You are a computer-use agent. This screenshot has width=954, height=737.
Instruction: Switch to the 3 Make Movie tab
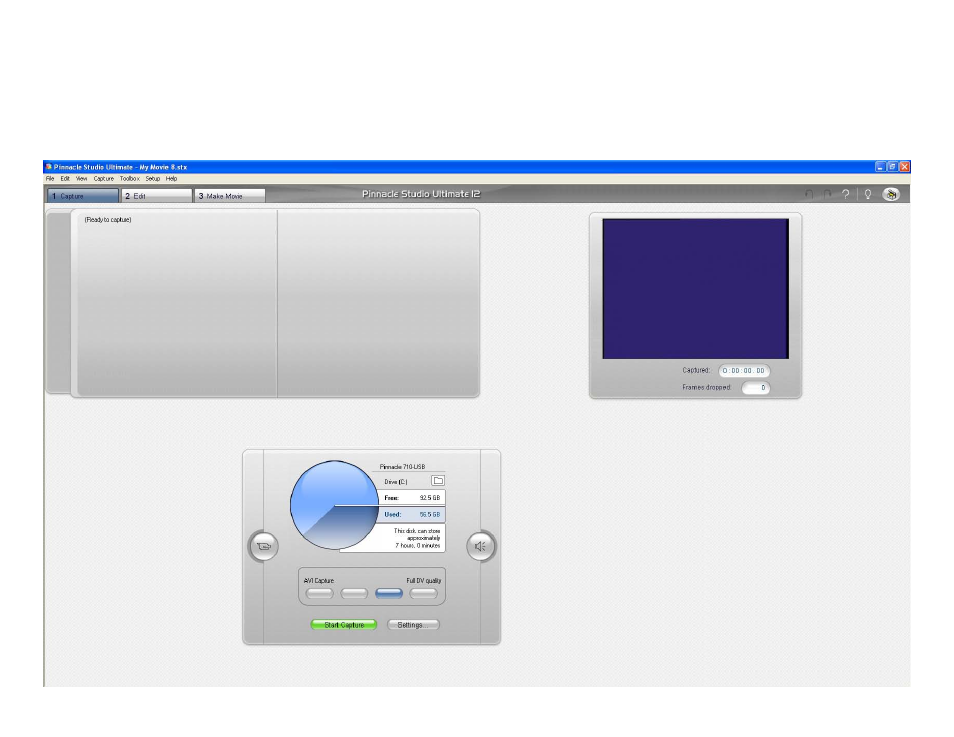tap(229, 195)
